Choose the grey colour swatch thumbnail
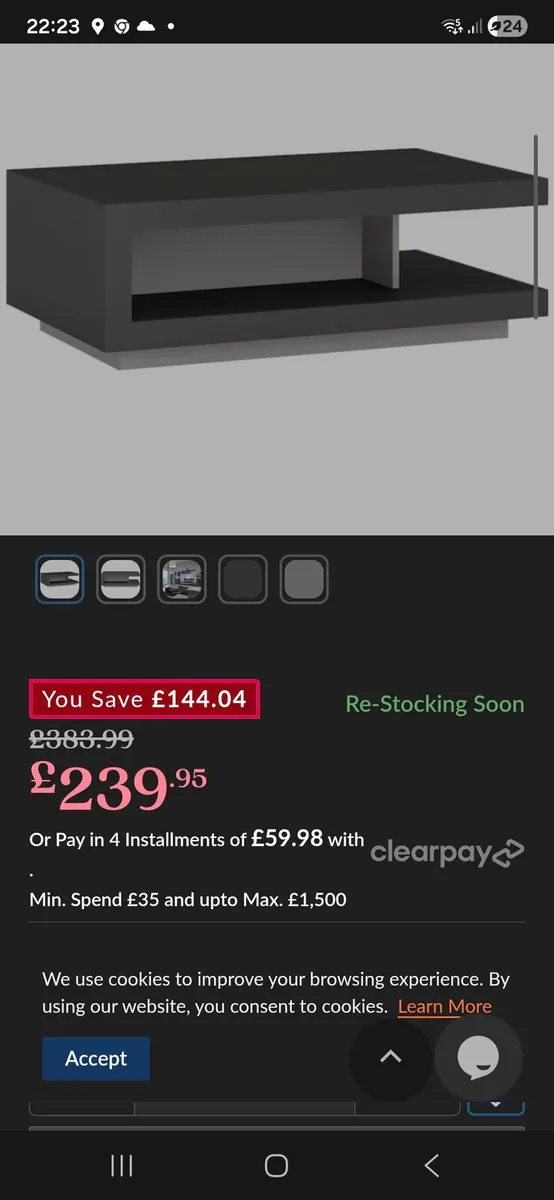This screenshot has height=1200, width=554. [304, 579]
